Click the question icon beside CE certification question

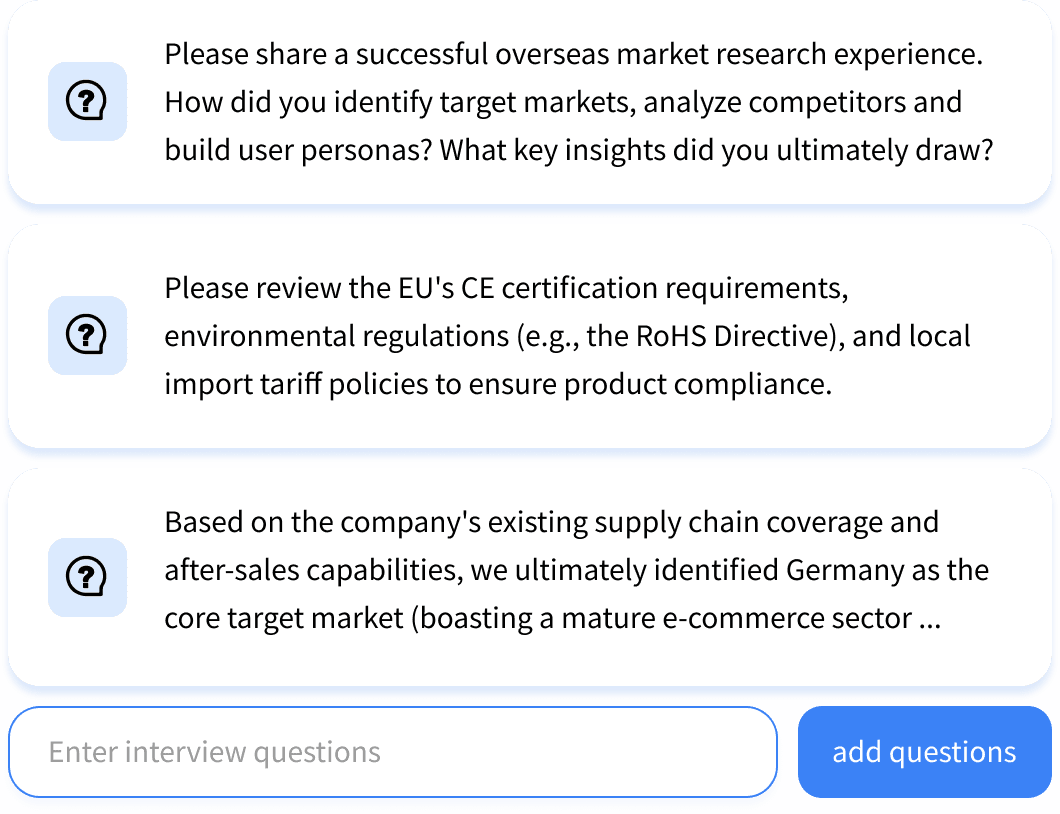click(87, 335)
